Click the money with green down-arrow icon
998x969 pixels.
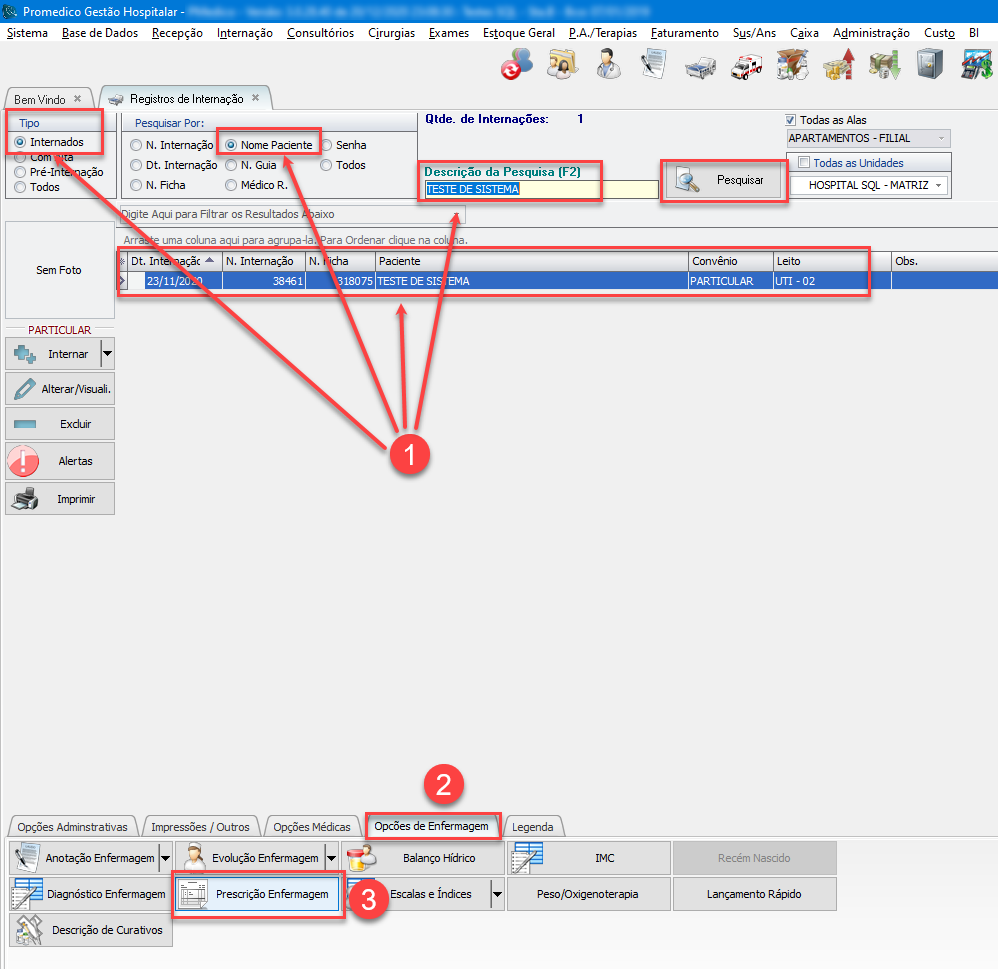(x=884, y=67)
